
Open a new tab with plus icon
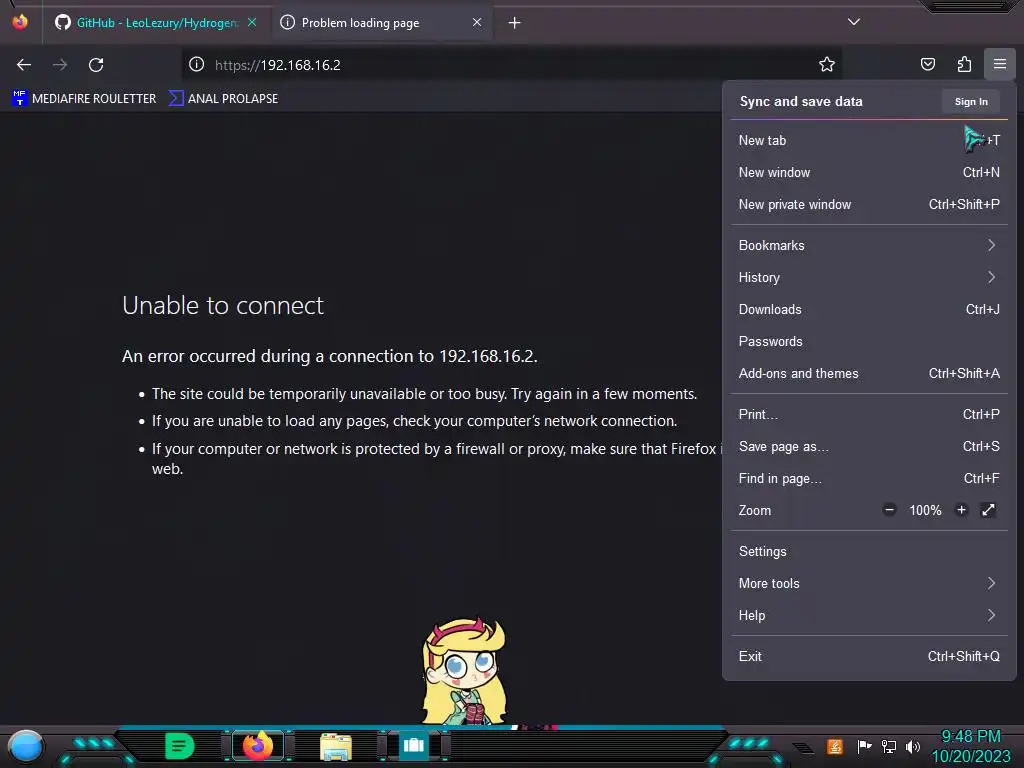coord(515,23)
